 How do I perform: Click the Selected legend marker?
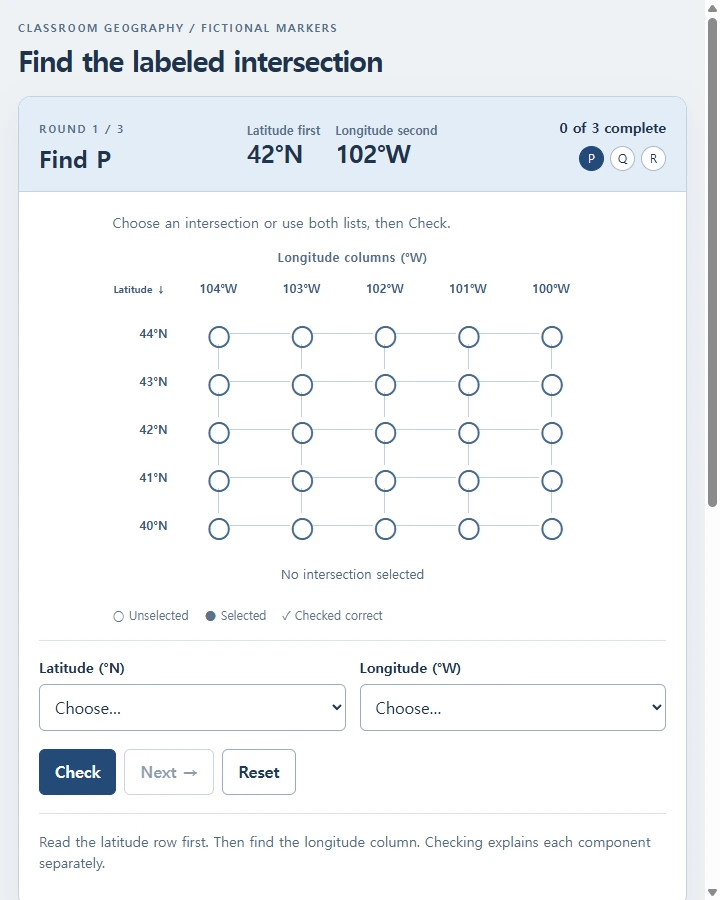coord(211,616)
